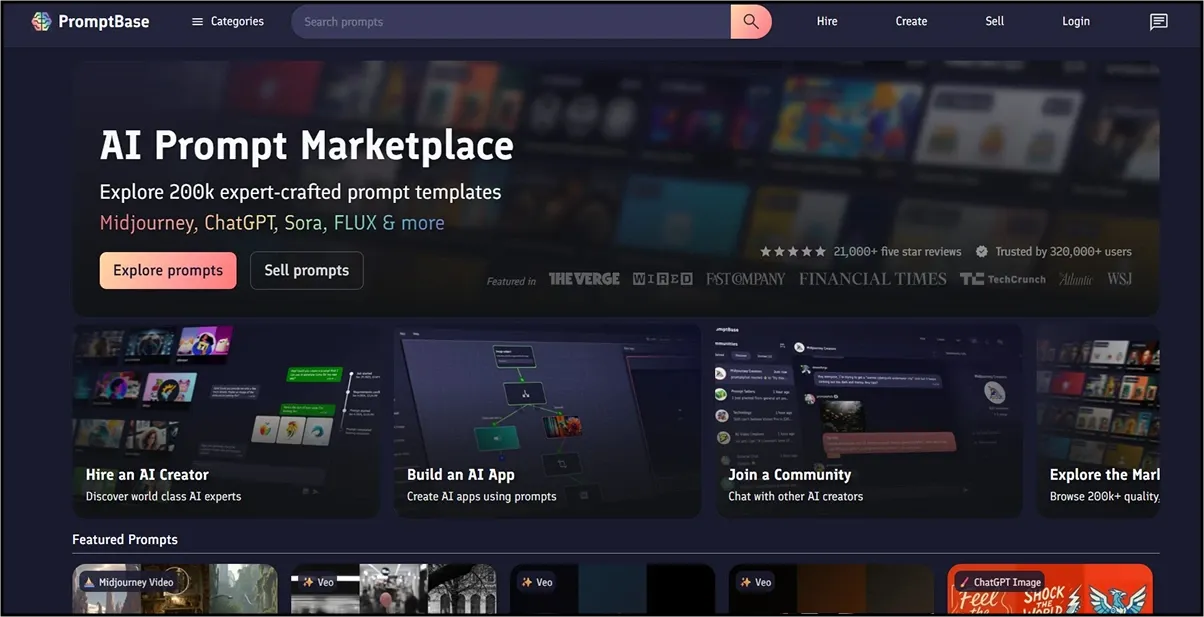Click the Login link
This screenshot has width=1204, height=617.
[1076, 21]
